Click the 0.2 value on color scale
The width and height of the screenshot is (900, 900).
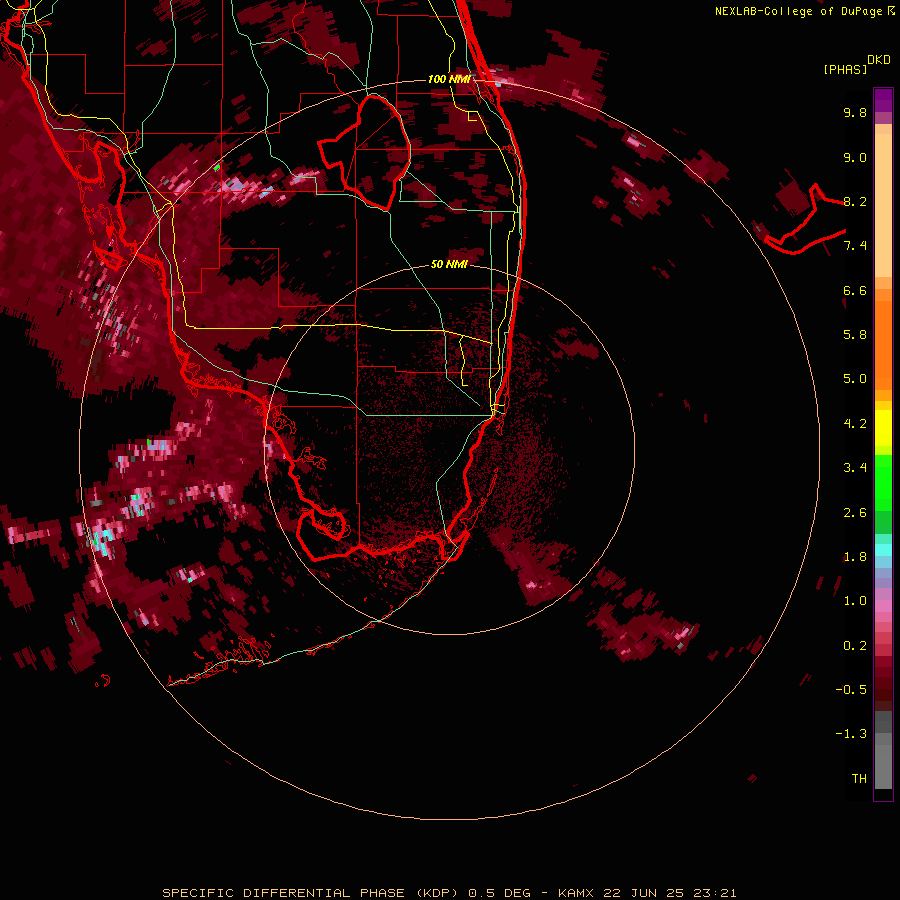pyautogui.click(x=855, y=646)
